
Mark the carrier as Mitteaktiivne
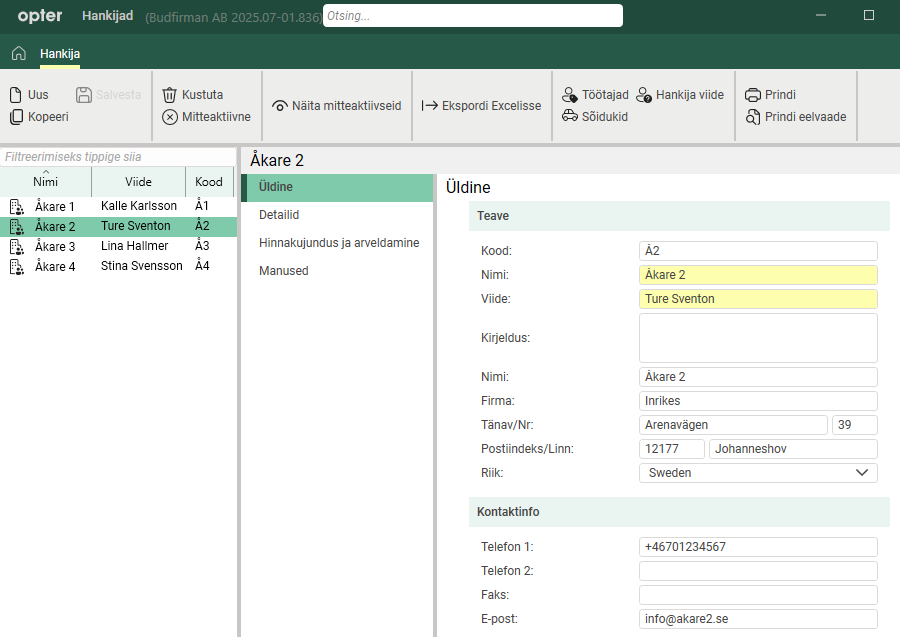tap(206, 117)
